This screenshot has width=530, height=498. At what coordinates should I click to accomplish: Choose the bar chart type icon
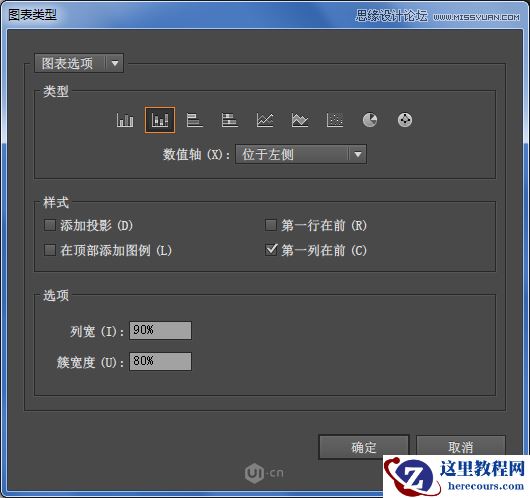point(195,120)
